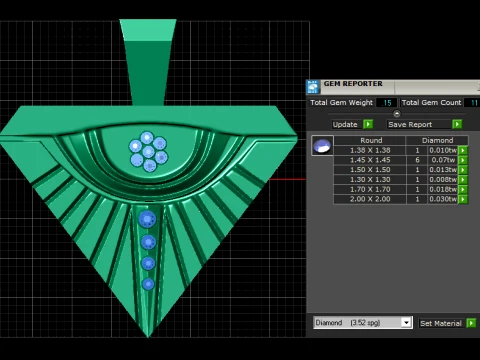480x360 pixels.
Task: Click the 0.07tw weight cell
Action: point(443,160)
